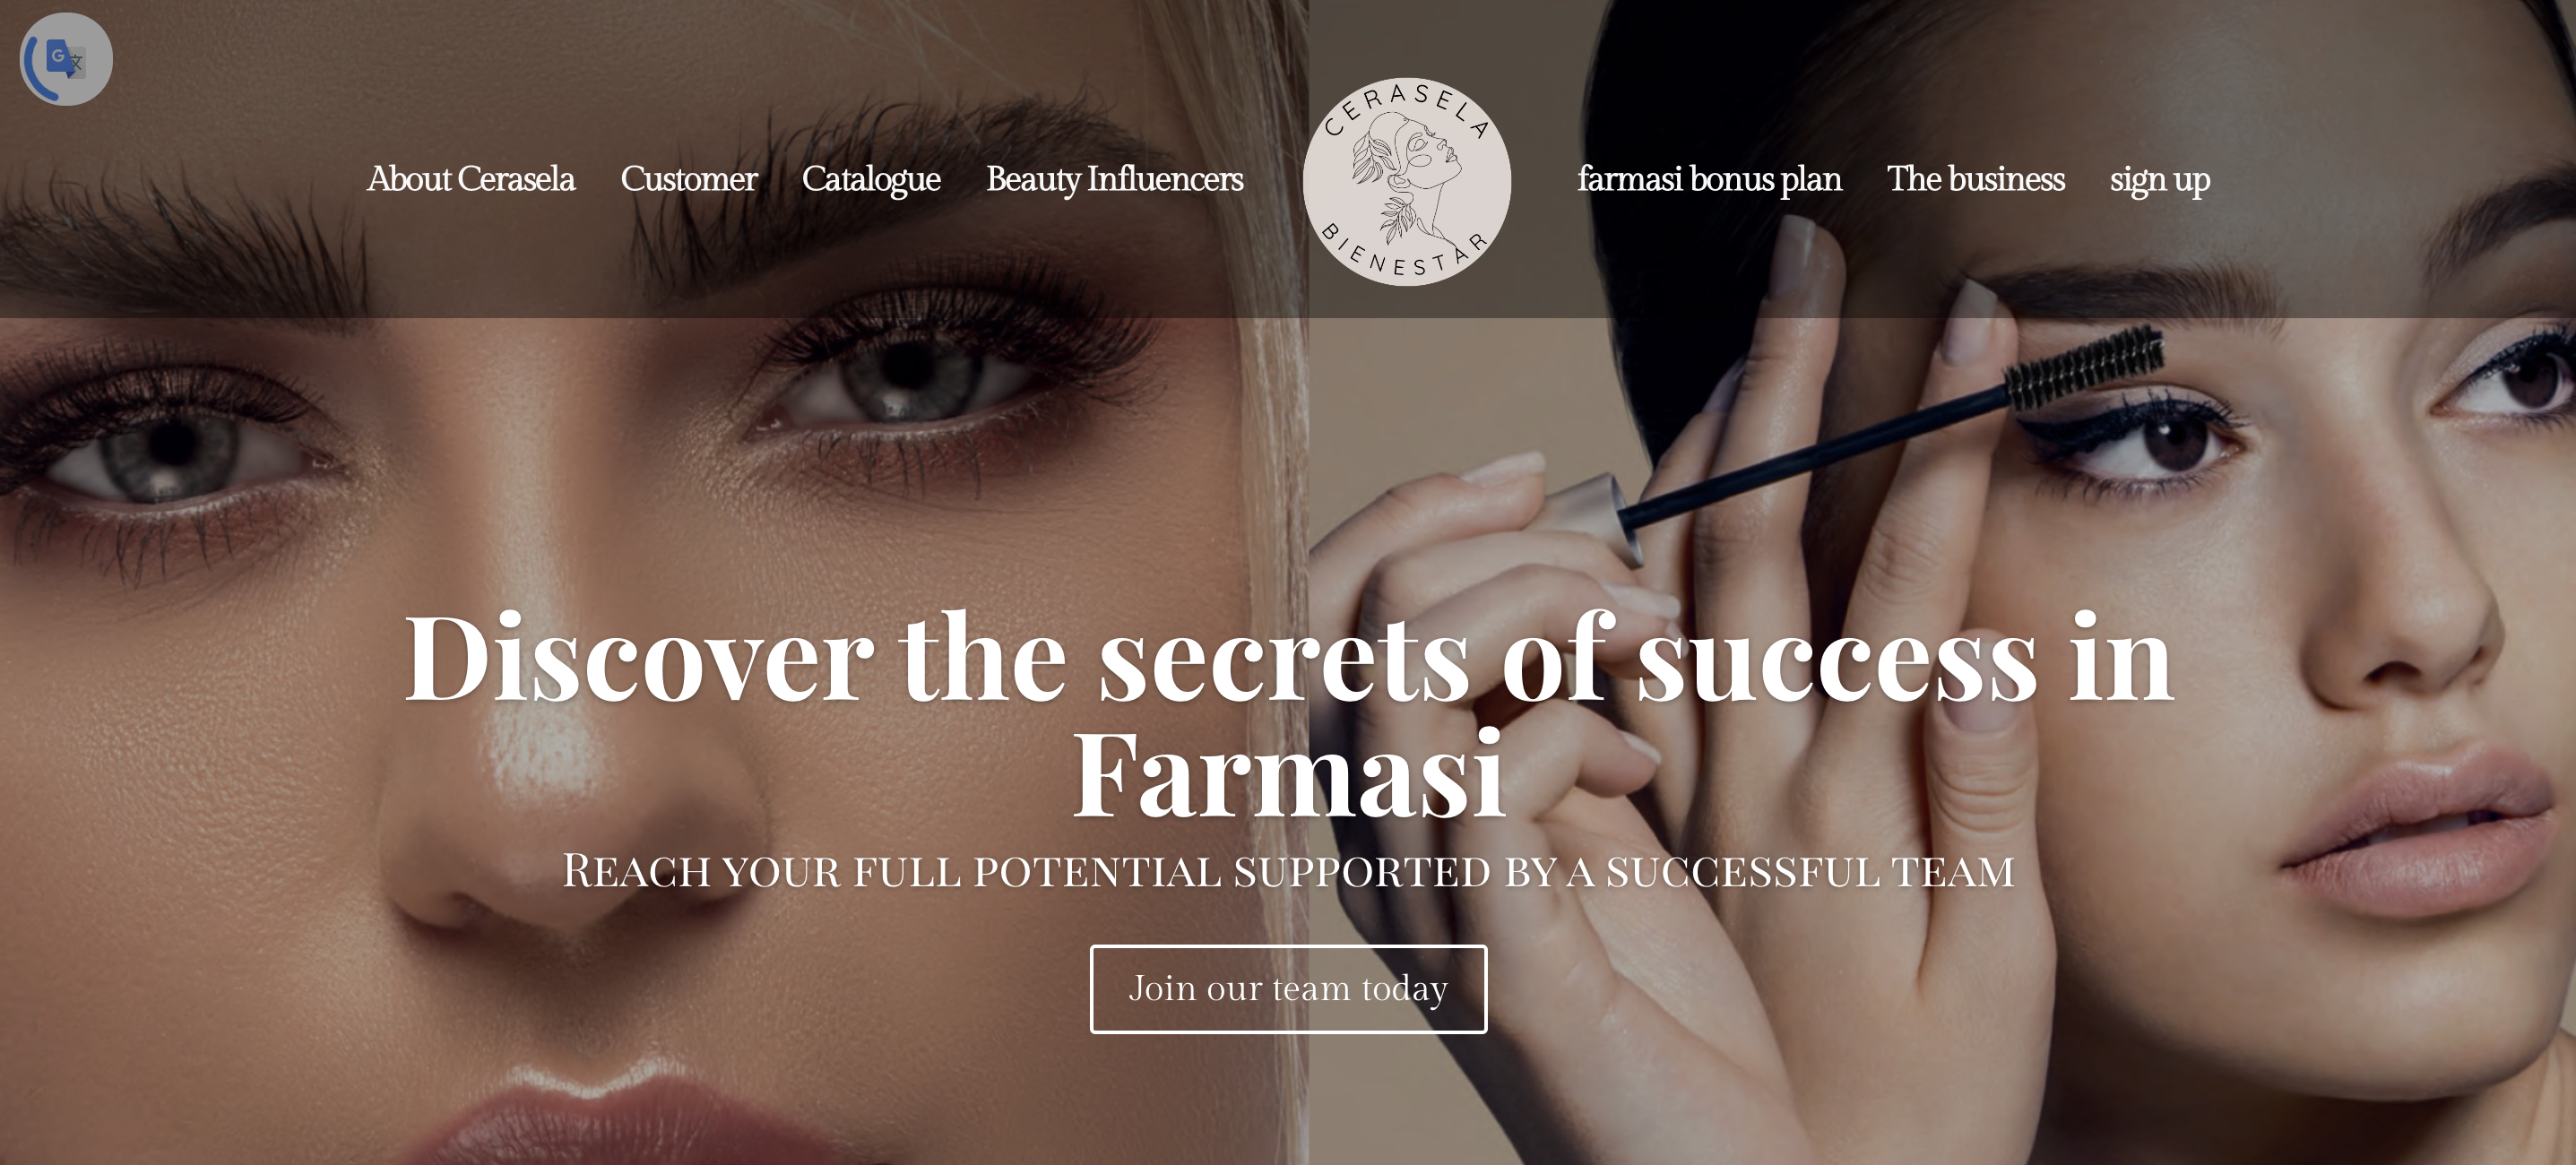Click the Discover the secrets headline
This screenshot has height=1165, width=2576.
[x=1288, y=715]
